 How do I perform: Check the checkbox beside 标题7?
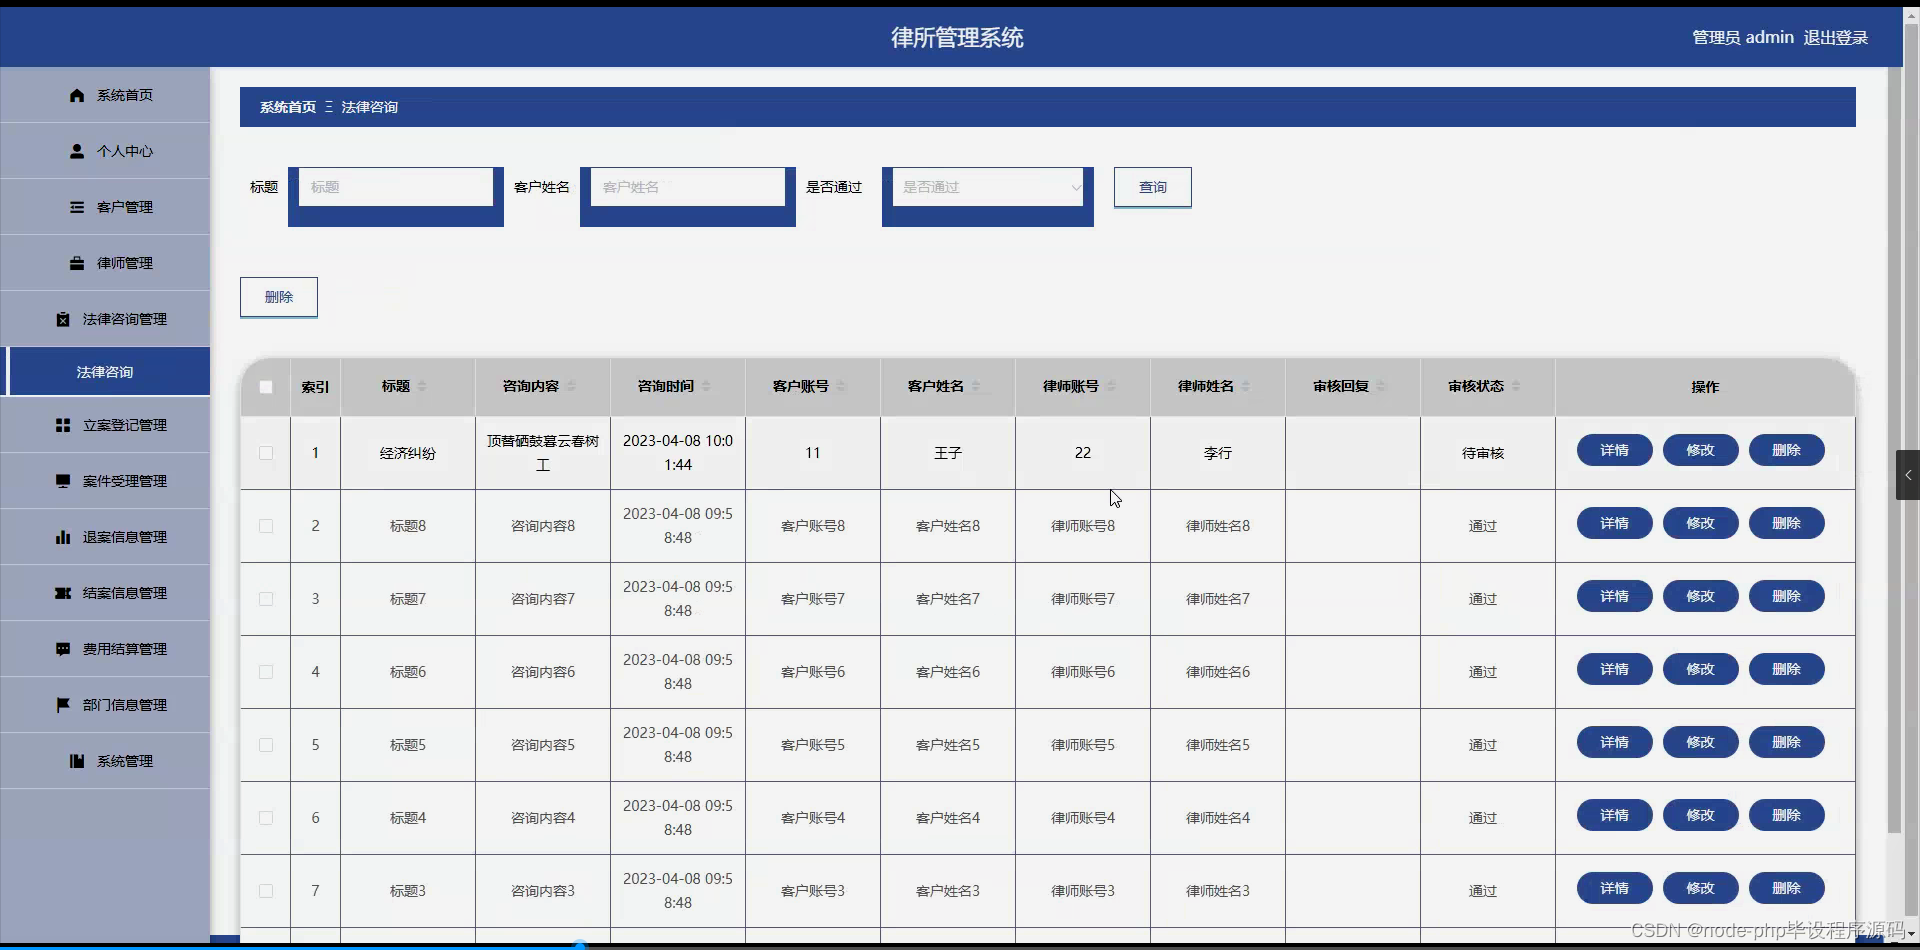(265, 599)
